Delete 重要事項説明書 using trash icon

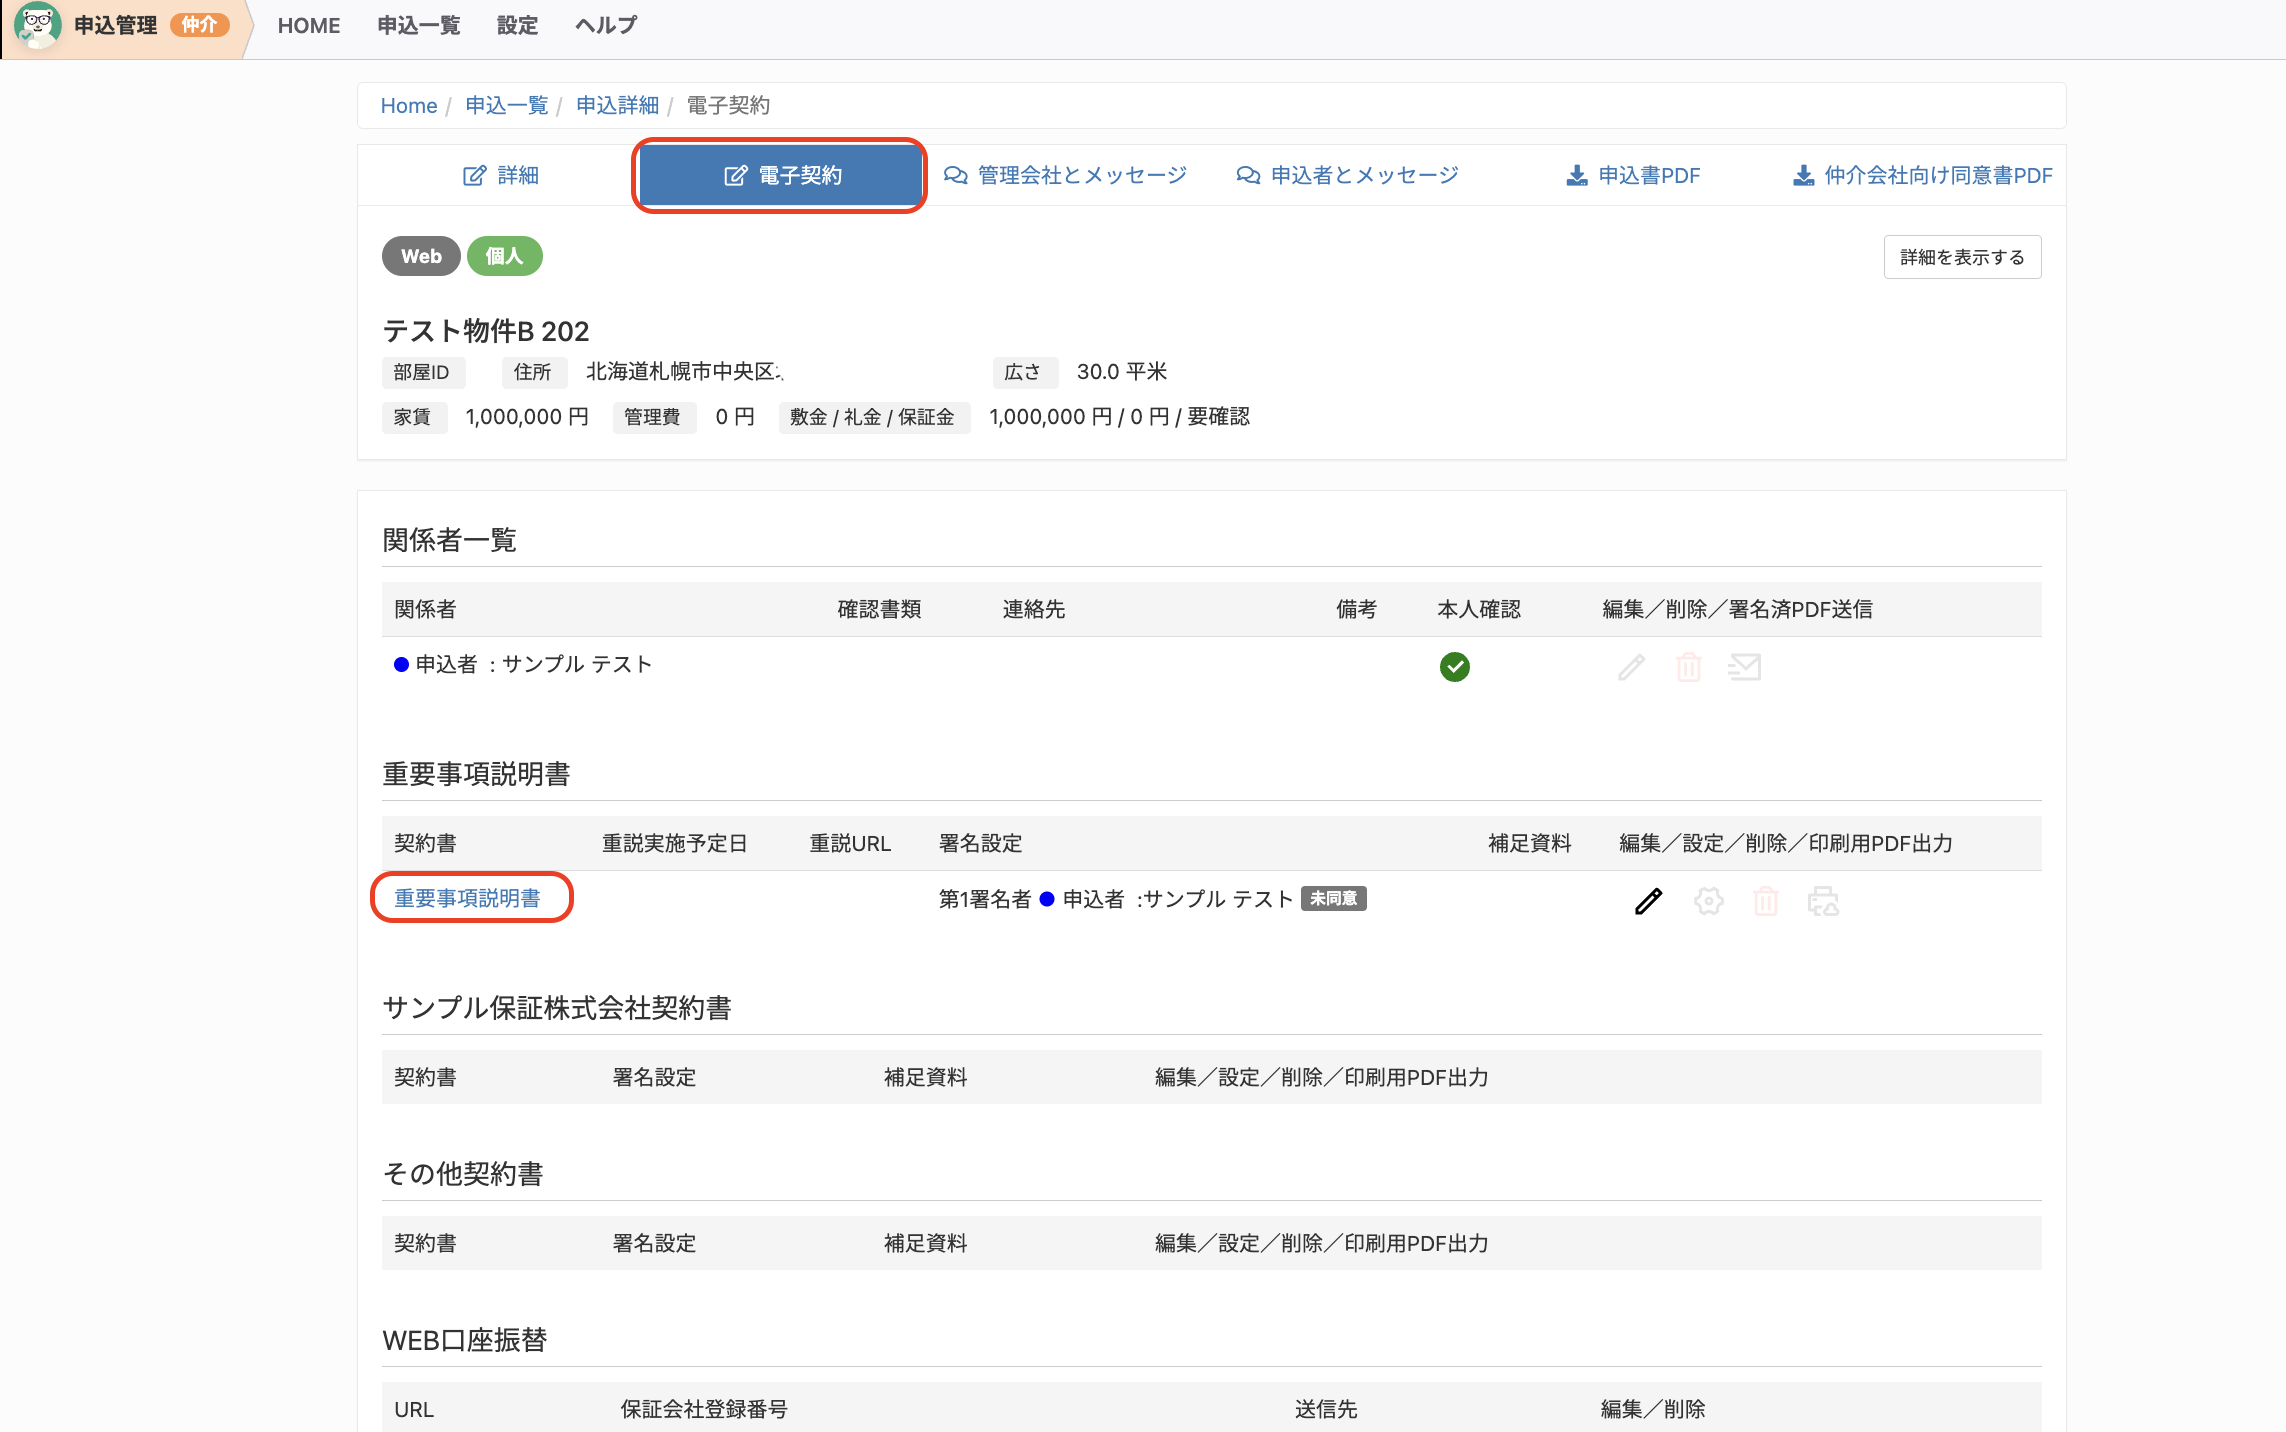pyautogui.click(x=1766, y=901)
